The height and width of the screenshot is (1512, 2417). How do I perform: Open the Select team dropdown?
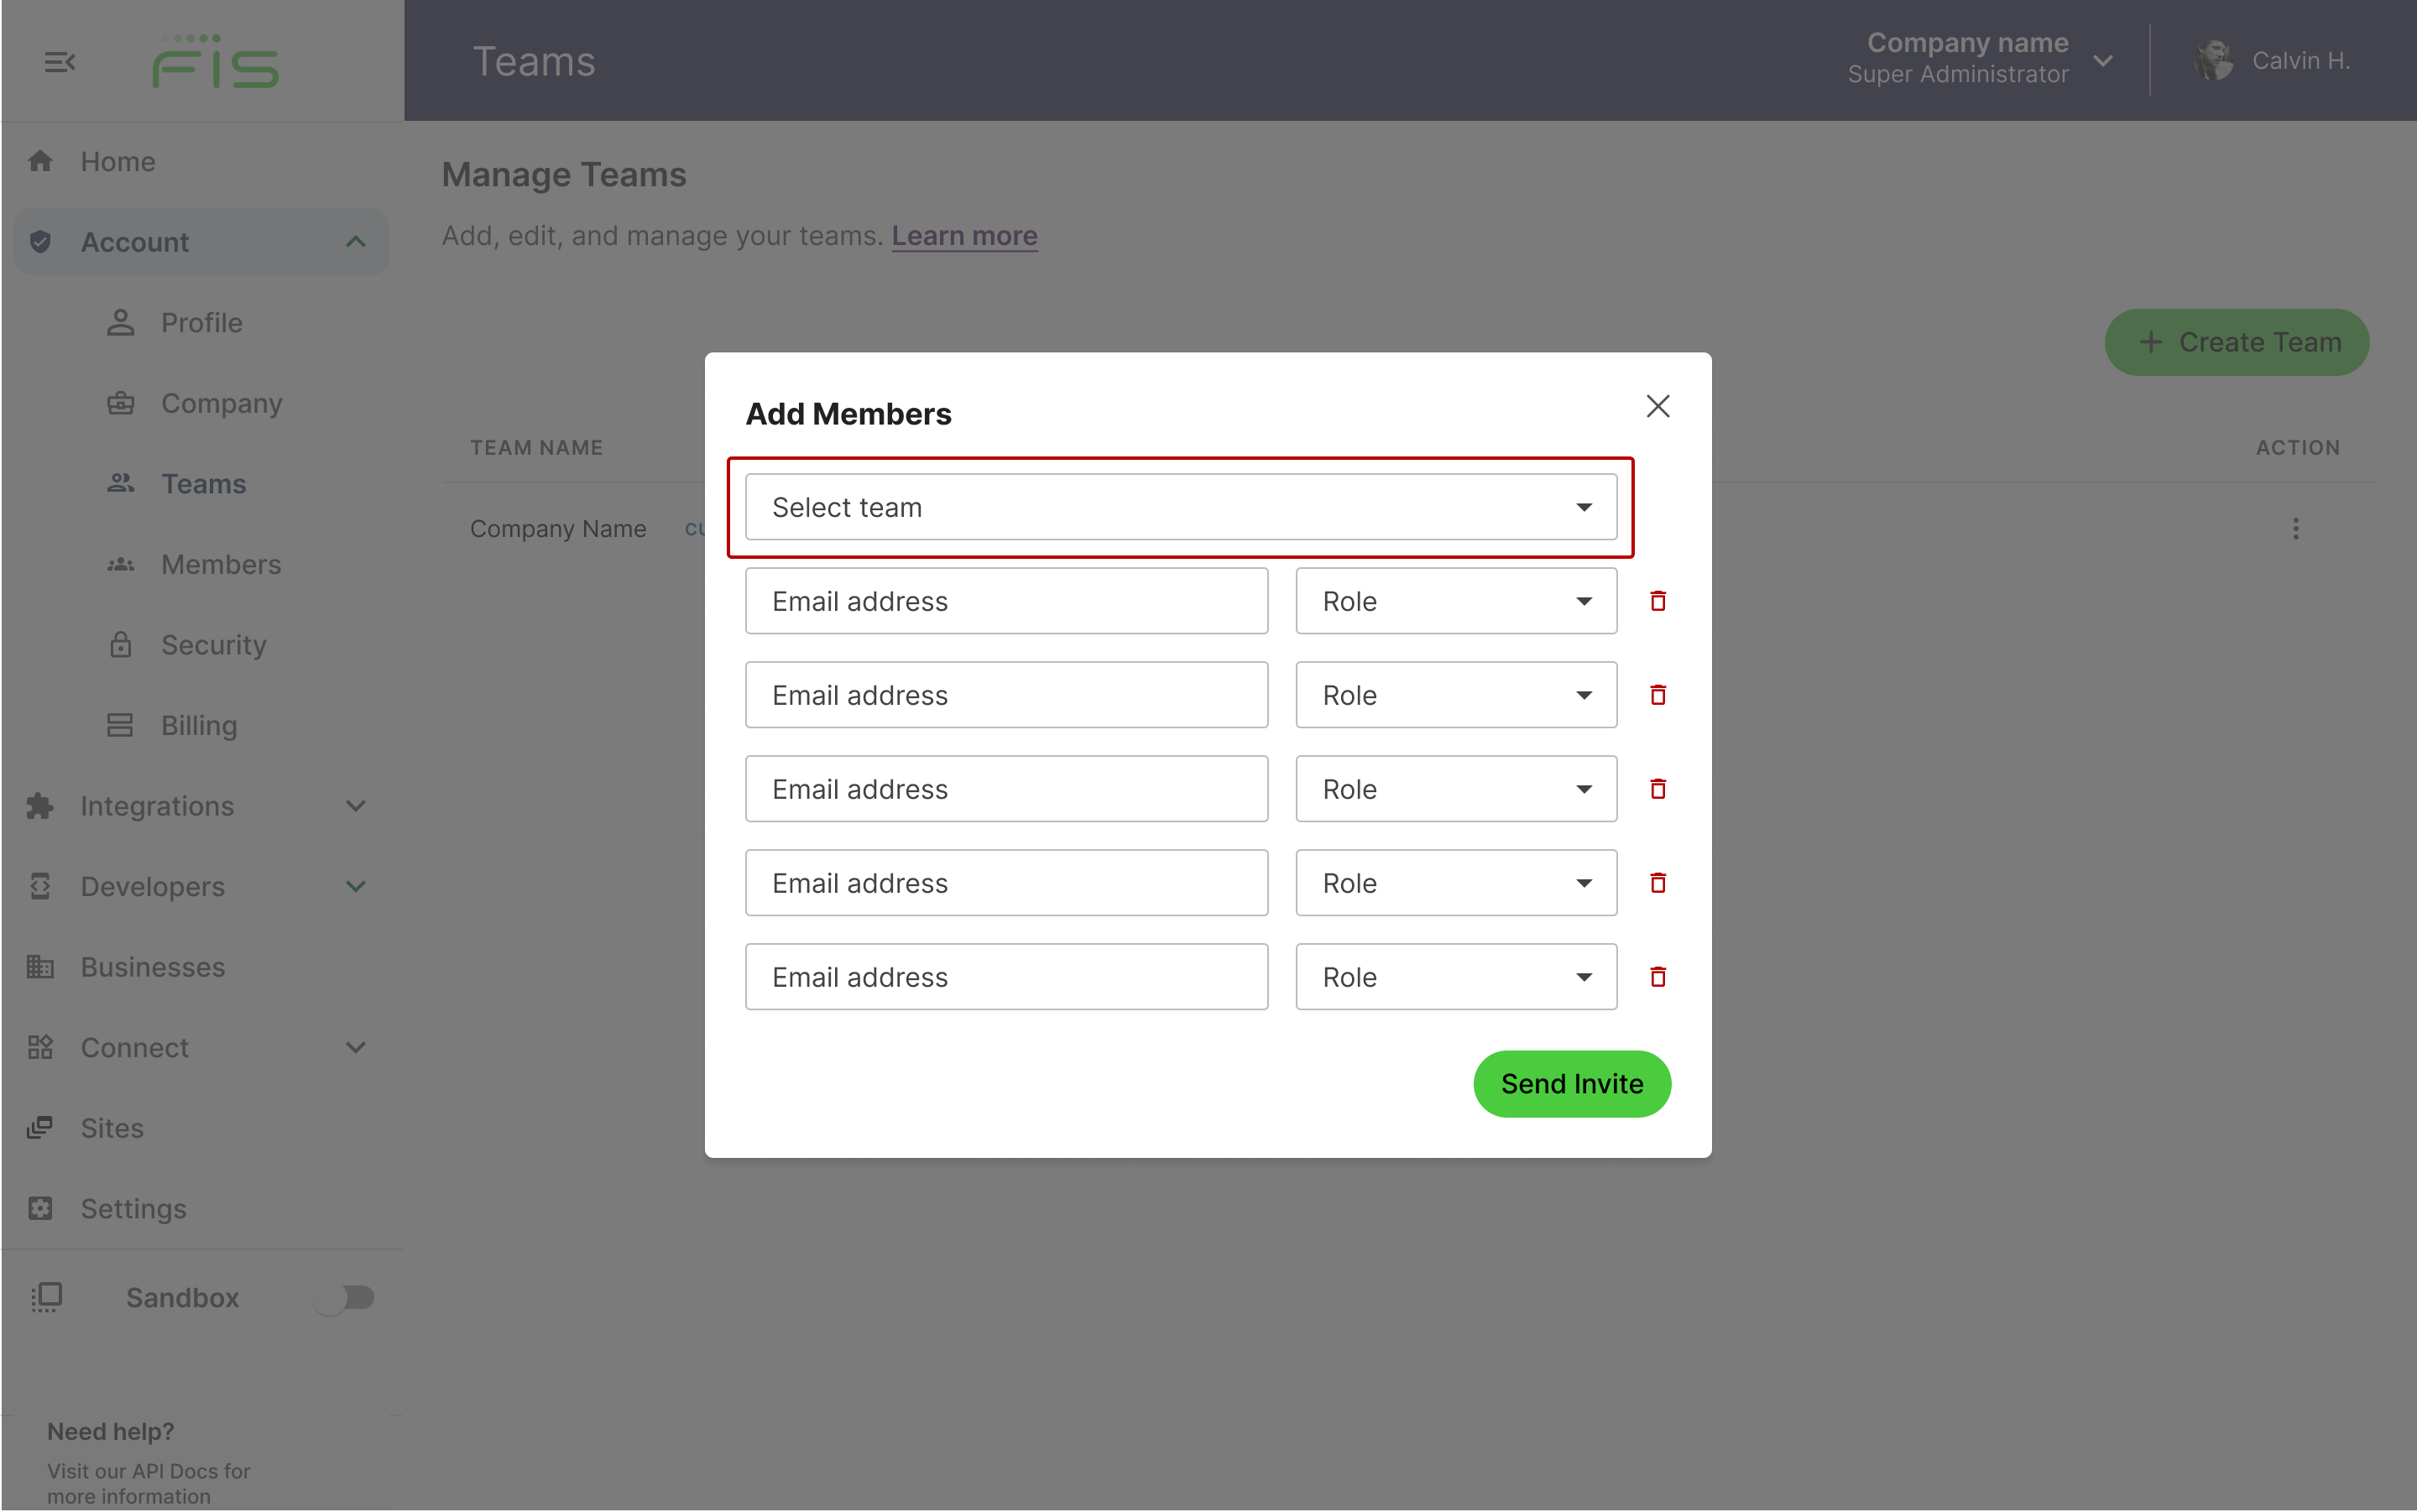(x=1182, y=505)
